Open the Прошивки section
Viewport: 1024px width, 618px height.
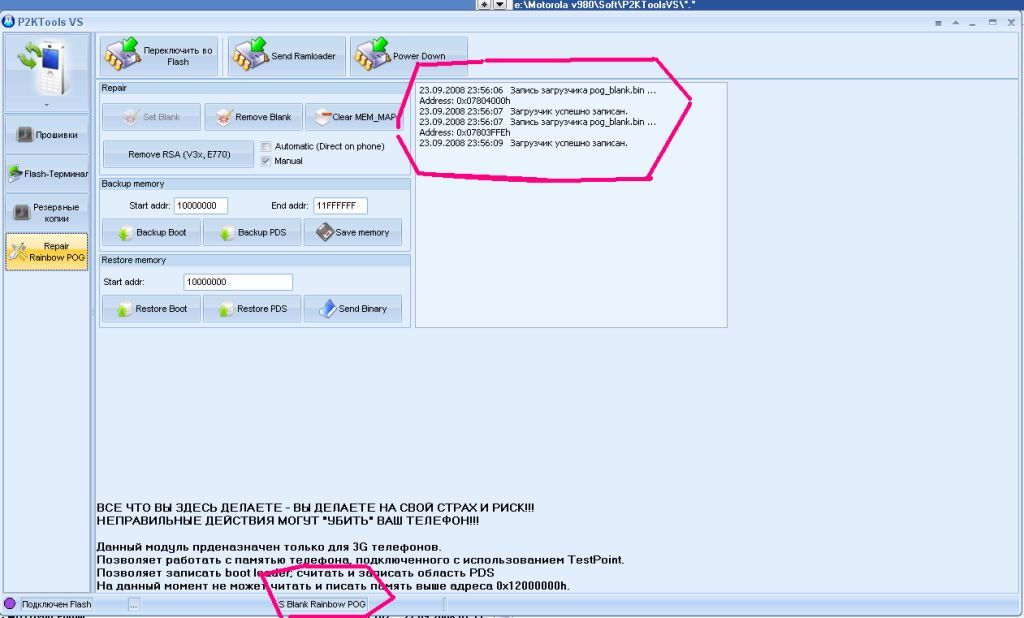coord(47,135)
